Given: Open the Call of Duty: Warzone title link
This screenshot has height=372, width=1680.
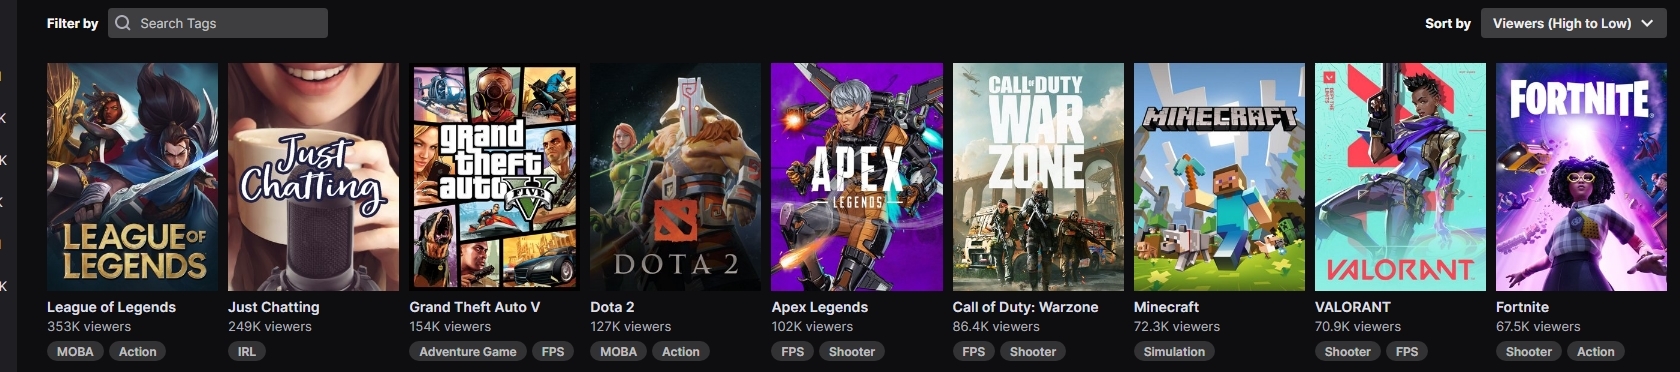Looking at the screenshot, I should coord(1025,307).
